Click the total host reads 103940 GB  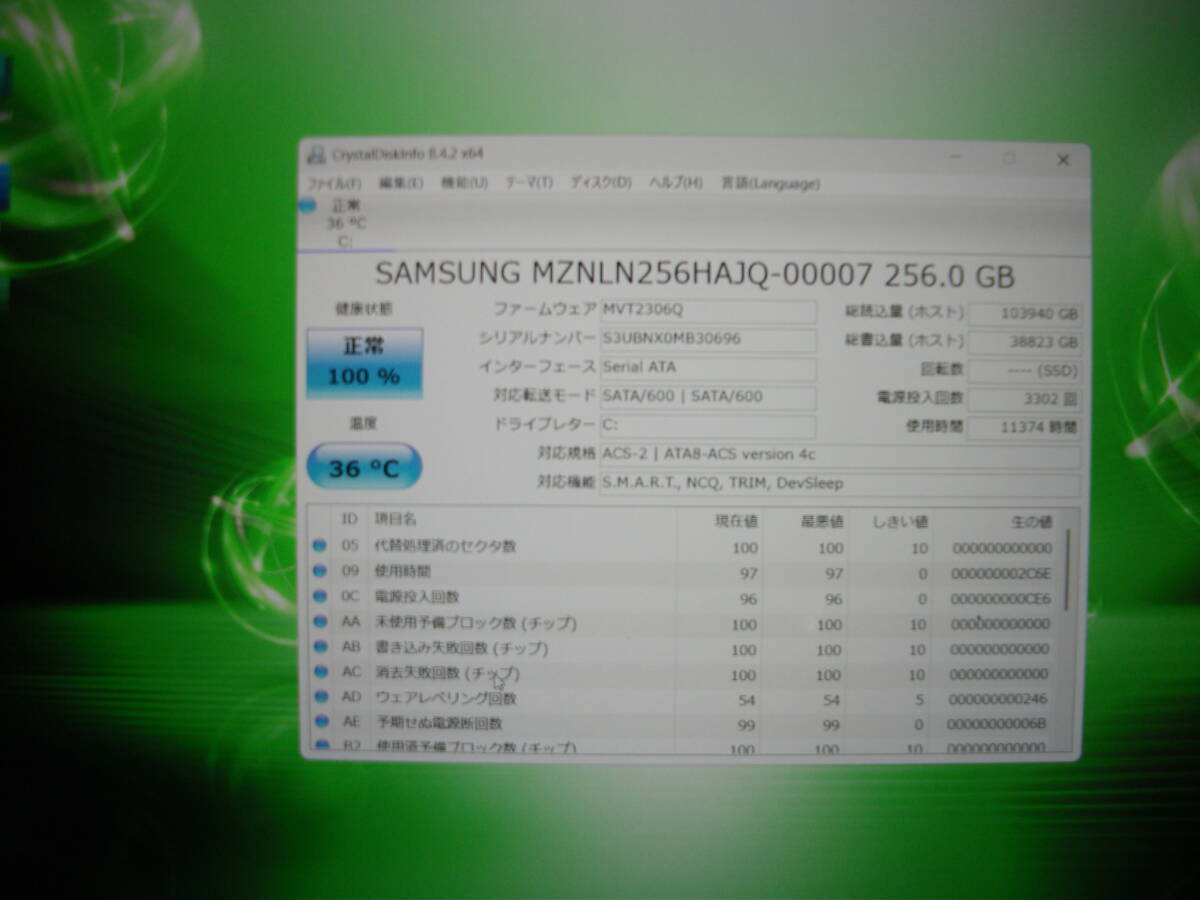1025,313
